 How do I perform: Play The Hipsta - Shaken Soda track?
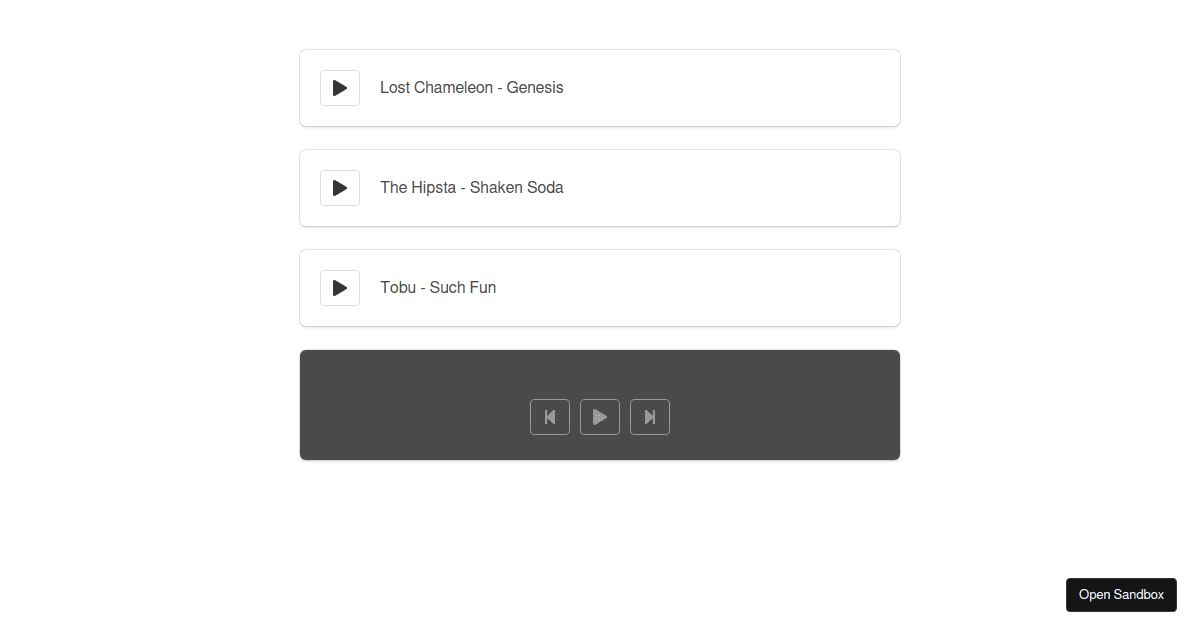click(340, 188)
